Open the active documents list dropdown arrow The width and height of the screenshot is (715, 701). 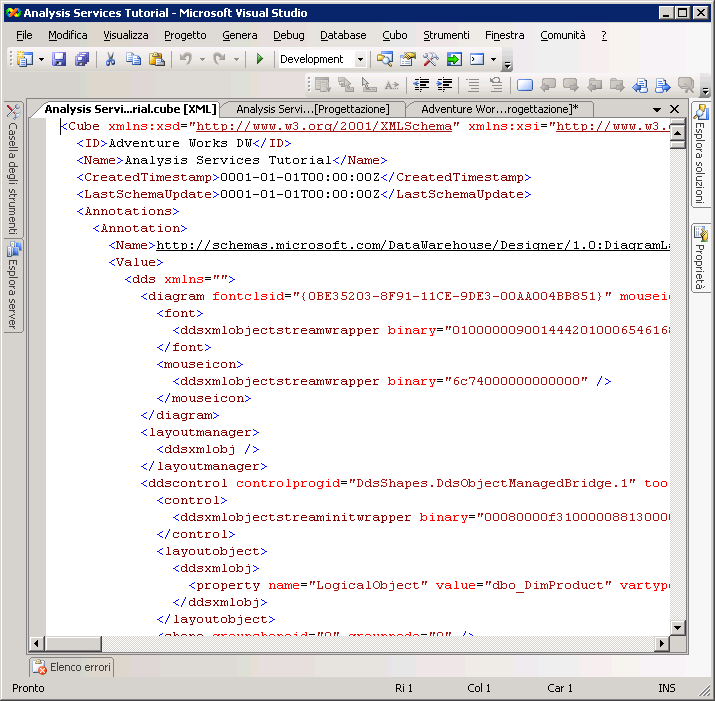[657, 109]
